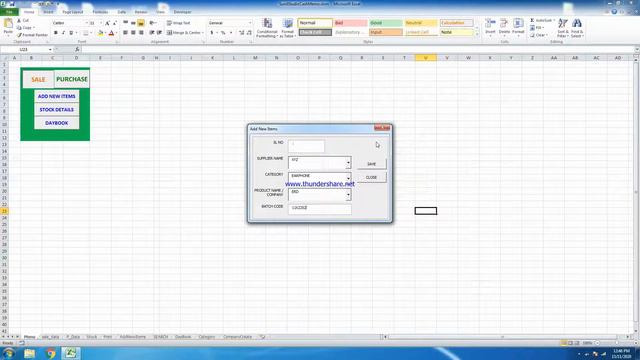This screenshot has height=360, width=640.
Task: Insert a function with fx button
Action: (x=77, y=49)
